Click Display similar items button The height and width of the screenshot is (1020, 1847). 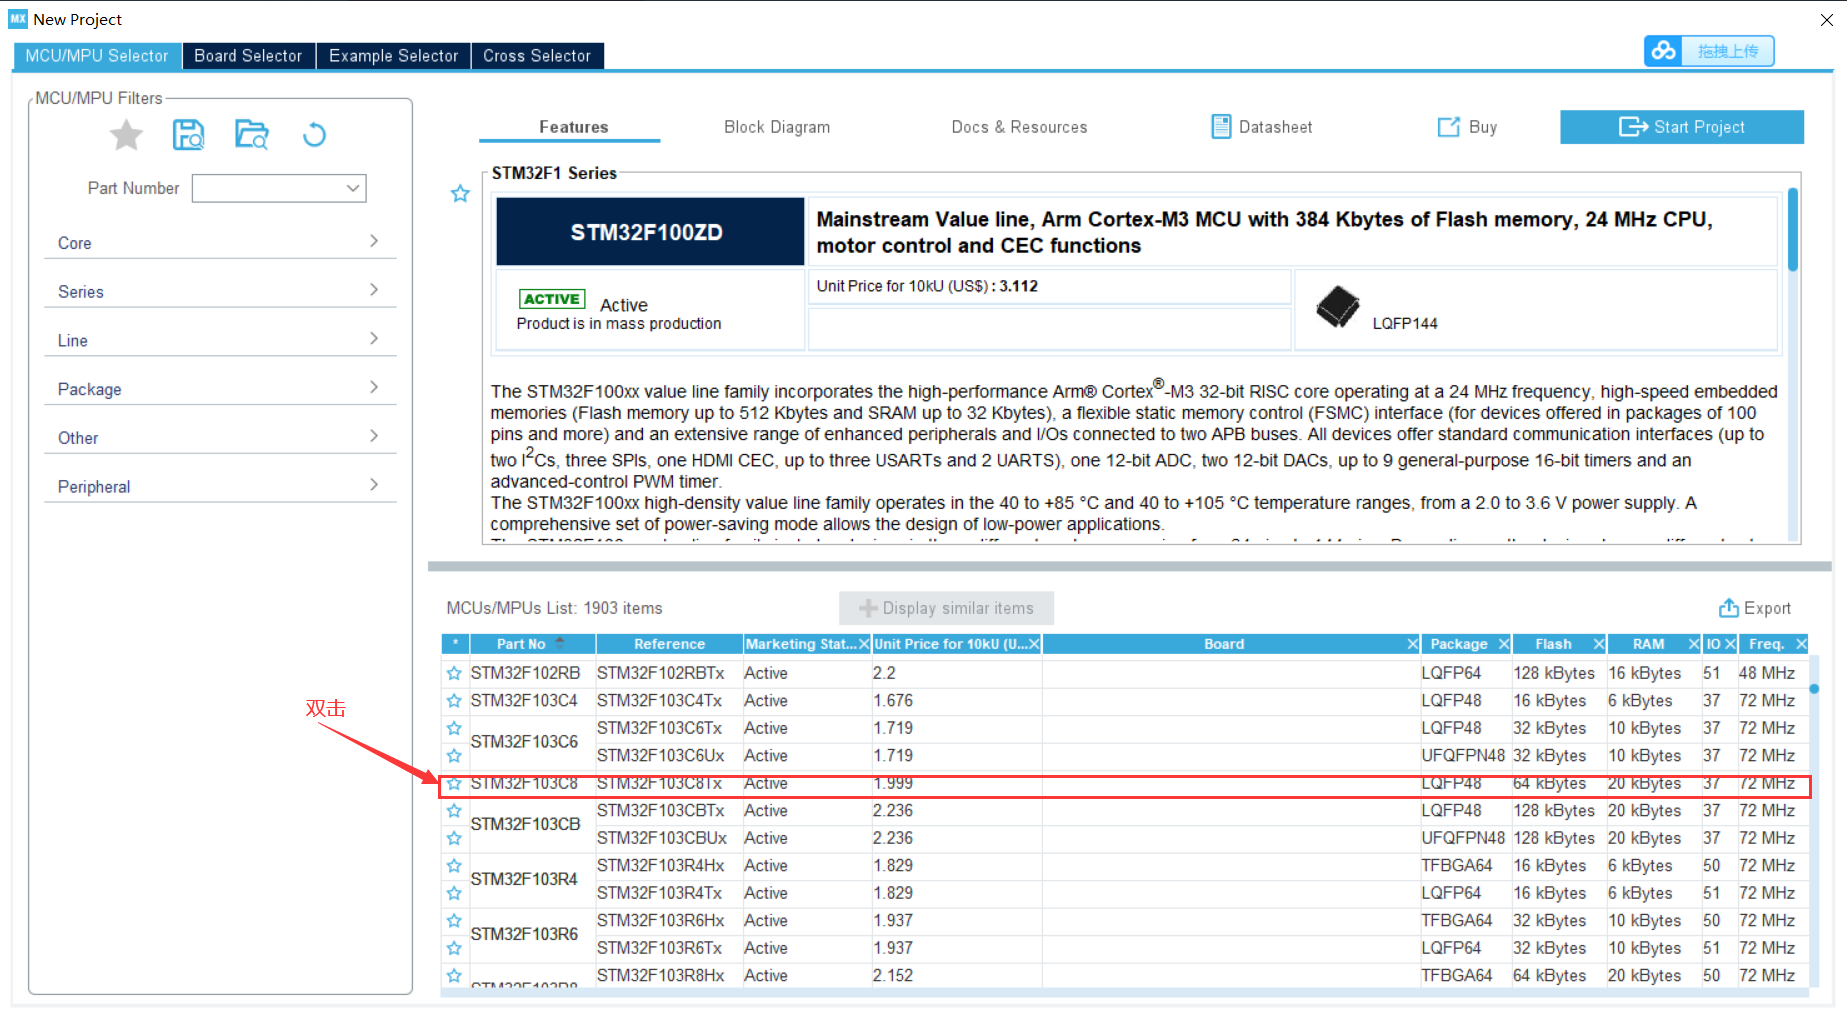[946, 608]
